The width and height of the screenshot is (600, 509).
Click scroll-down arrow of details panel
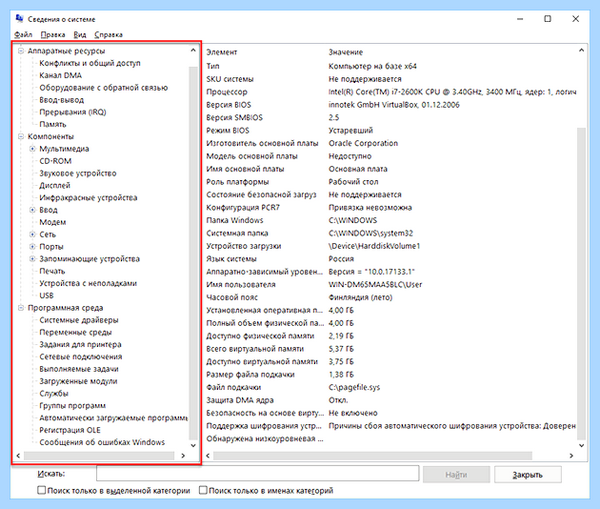[x=581, y=445]
